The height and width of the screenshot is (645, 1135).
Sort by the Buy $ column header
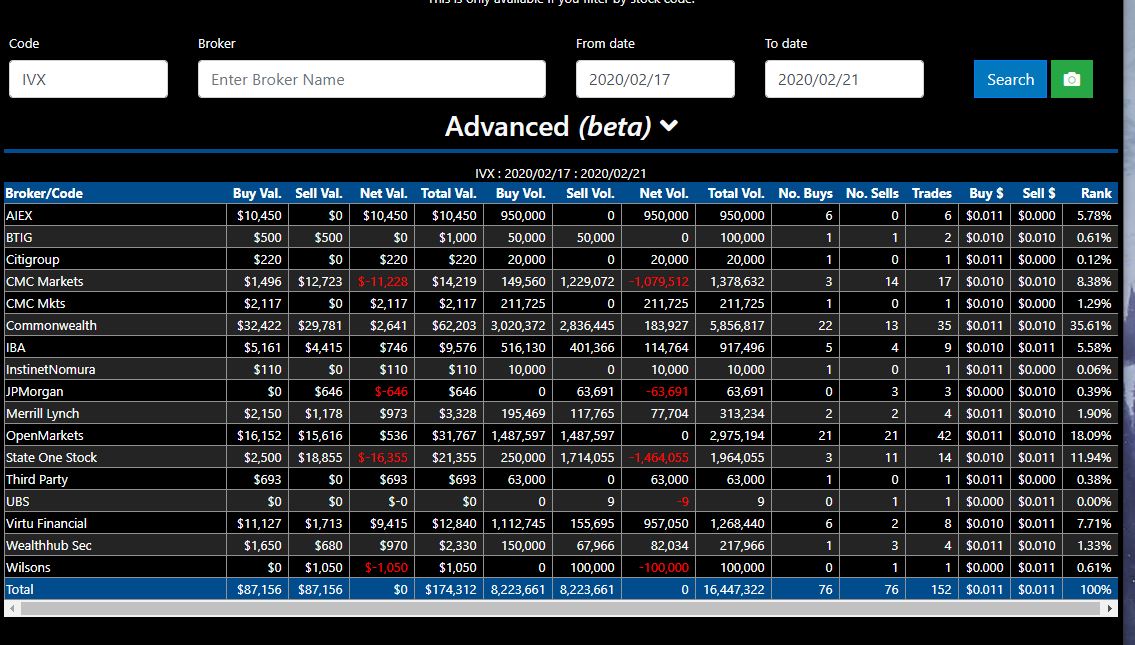pos(987,193)
